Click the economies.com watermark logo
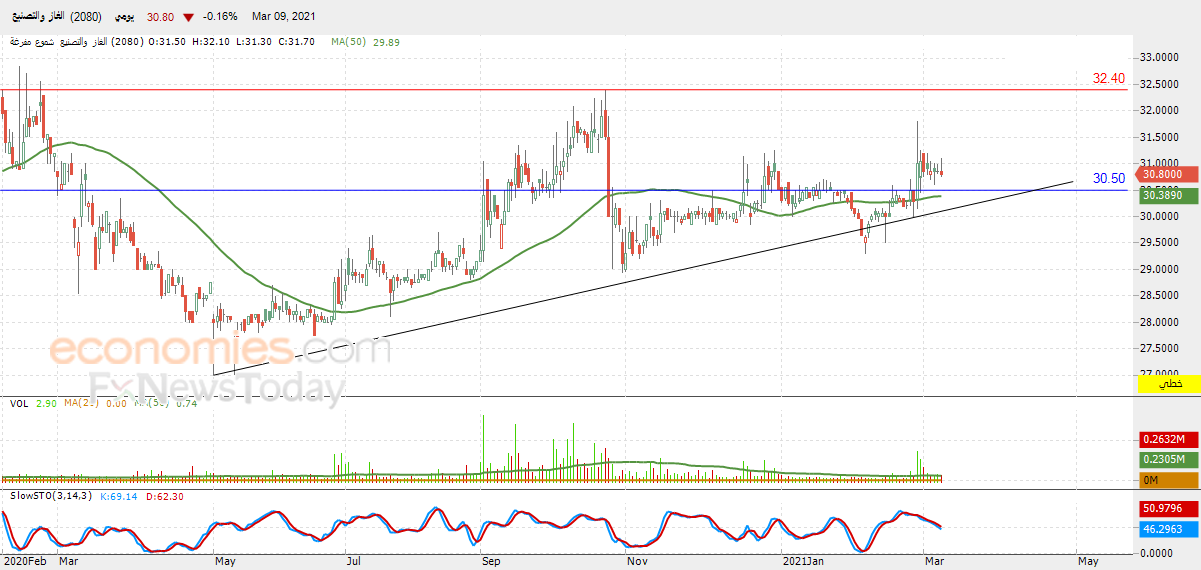The image size is (1201, 570). [220, 350]
